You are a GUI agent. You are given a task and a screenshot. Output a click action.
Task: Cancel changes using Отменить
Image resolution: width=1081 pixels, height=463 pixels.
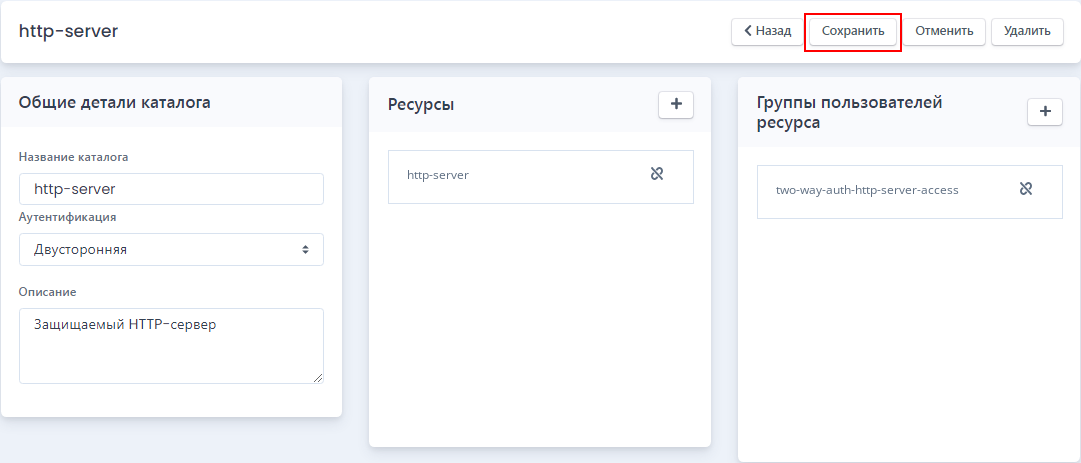944,31
